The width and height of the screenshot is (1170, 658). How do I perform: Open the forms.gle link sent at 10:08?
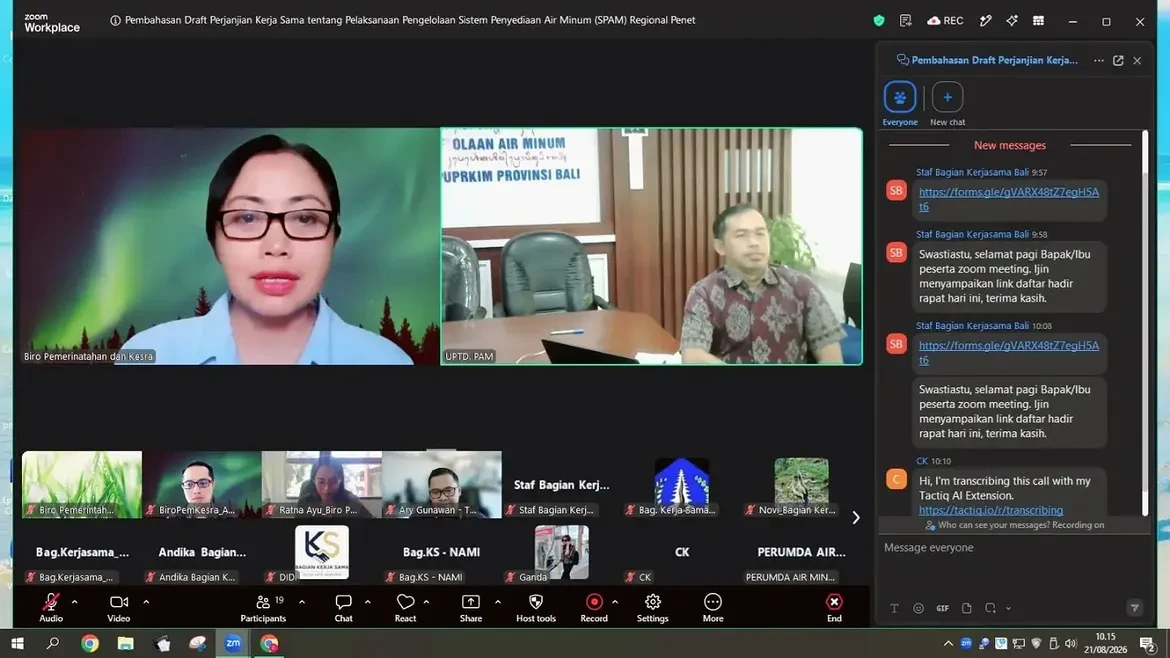(x=1008, y=353)
